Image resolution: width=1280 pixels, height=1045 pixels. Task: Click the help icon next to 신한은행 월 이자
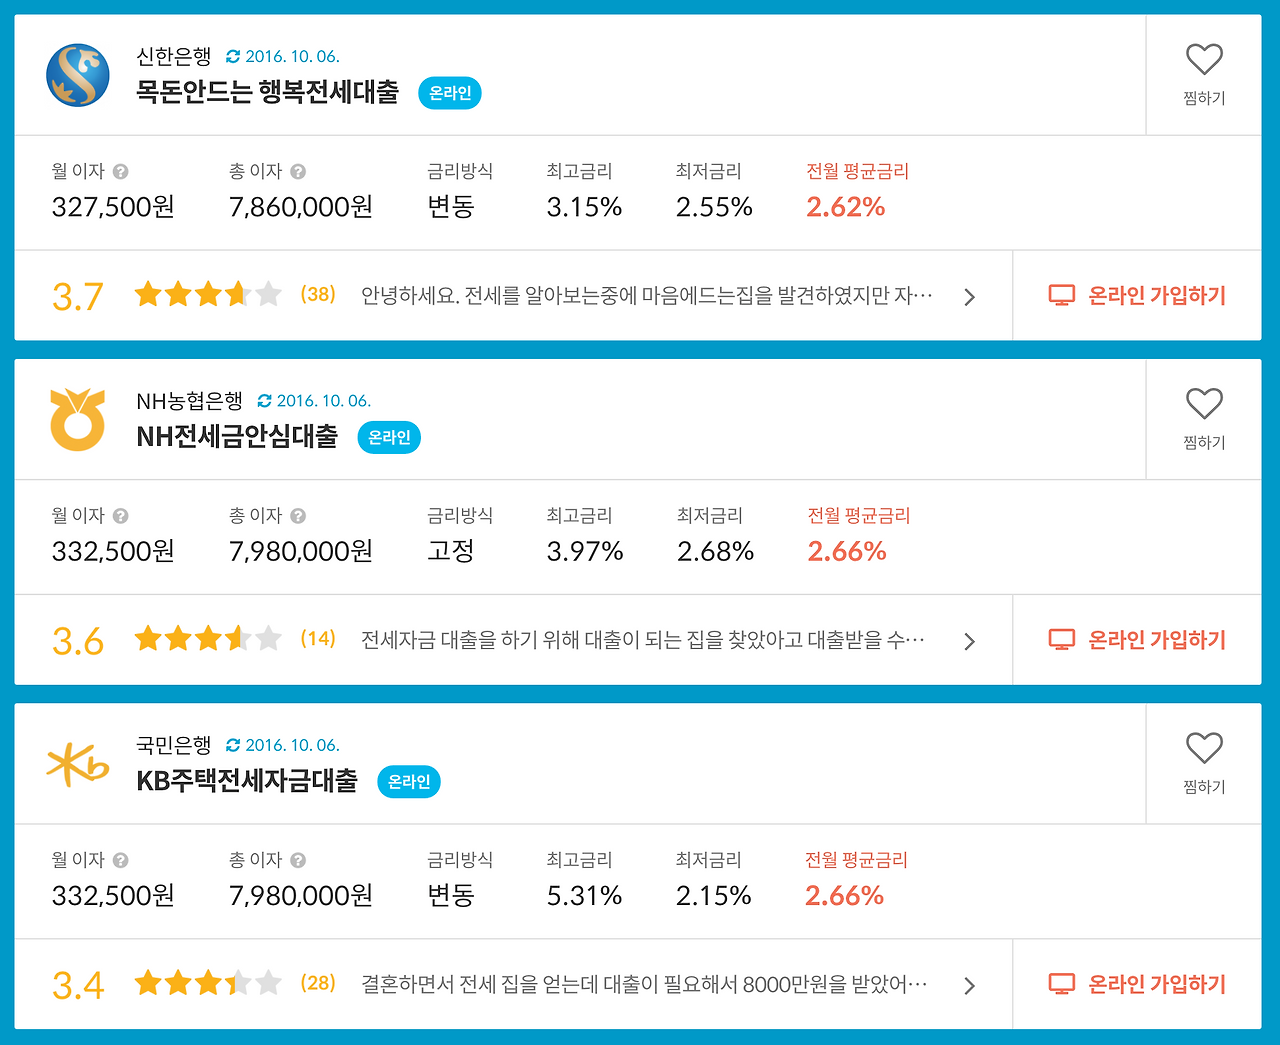click(x=121, y=172)
